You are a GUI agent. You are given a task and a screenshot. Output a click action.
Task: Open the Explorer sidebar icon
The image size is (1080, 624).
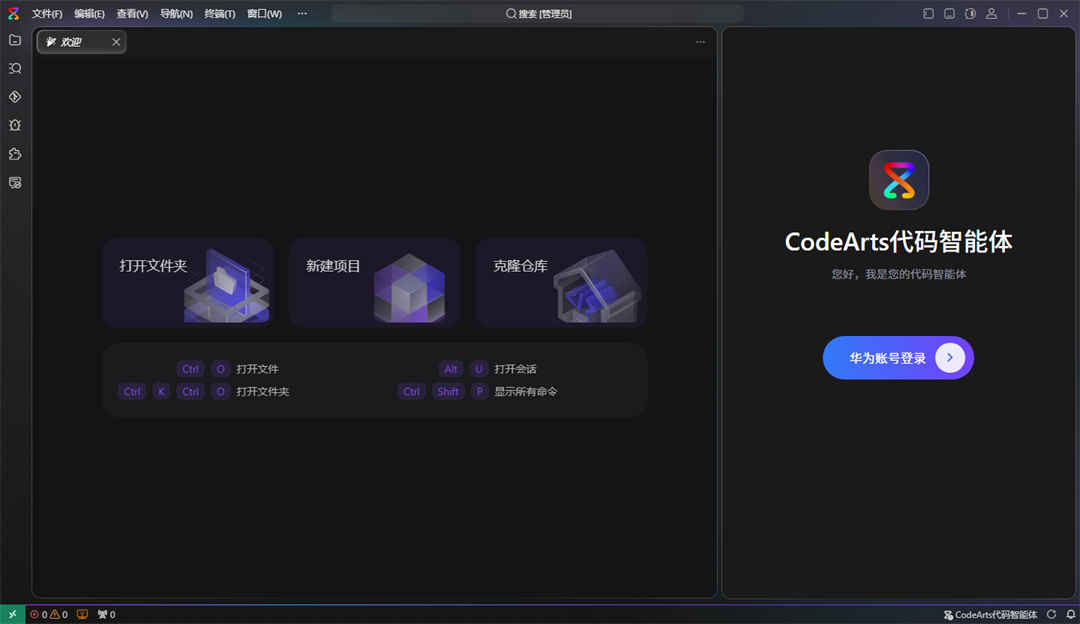tap(14, 40)
